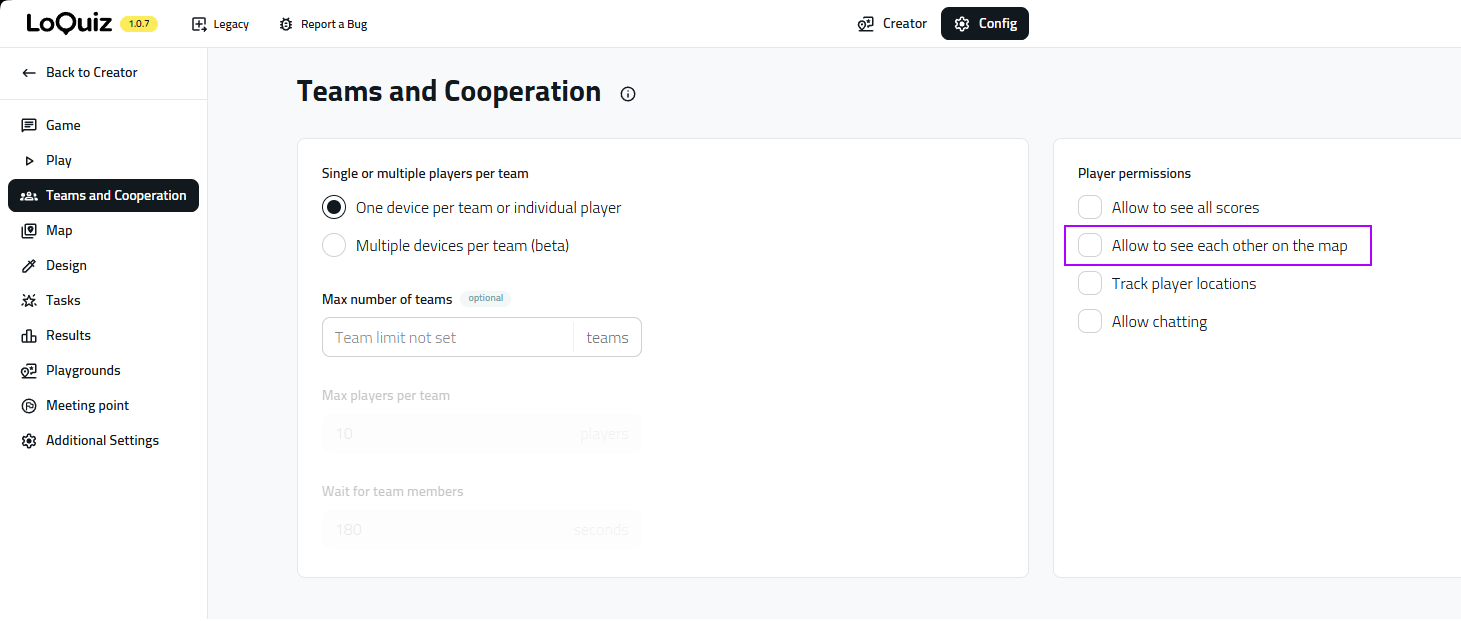Check Allow to see each other on the map
This screenshot has height=621, width=1461.
tap(1090, 246)
